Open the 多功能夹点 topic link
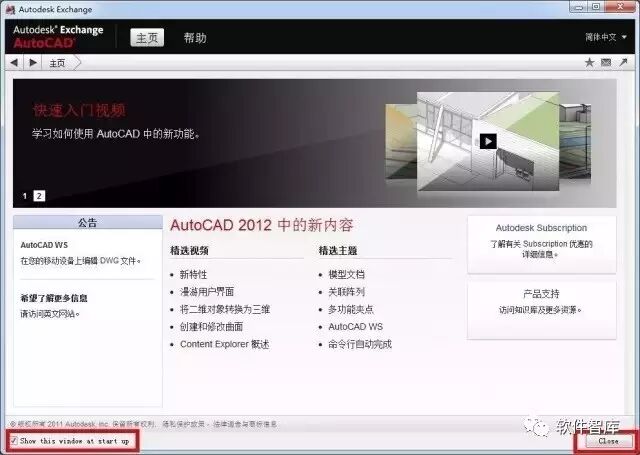 click(351, 309)
